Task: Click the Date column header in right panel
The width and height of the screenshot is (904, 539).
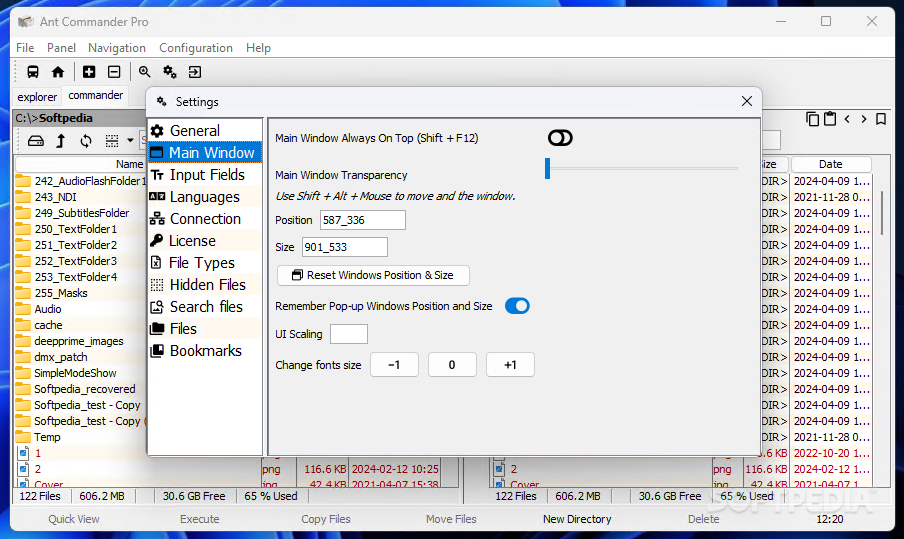Action: pos(831,164)
